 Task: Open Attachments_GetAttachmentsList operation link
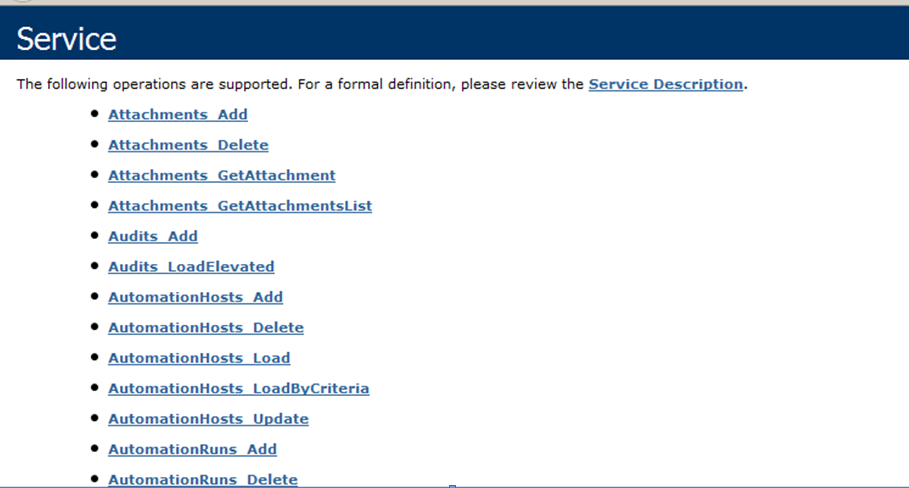pyautogui.click(x=239, y=206)
